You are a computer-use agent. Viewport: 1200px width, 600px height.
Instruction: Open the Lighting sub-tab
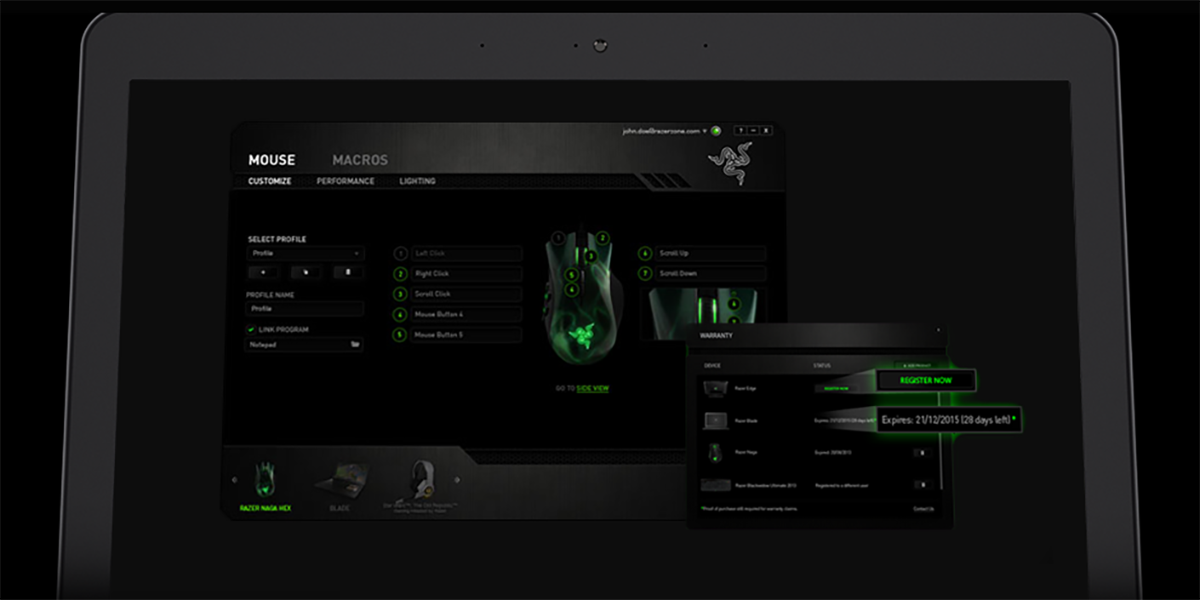click(417, 182)
